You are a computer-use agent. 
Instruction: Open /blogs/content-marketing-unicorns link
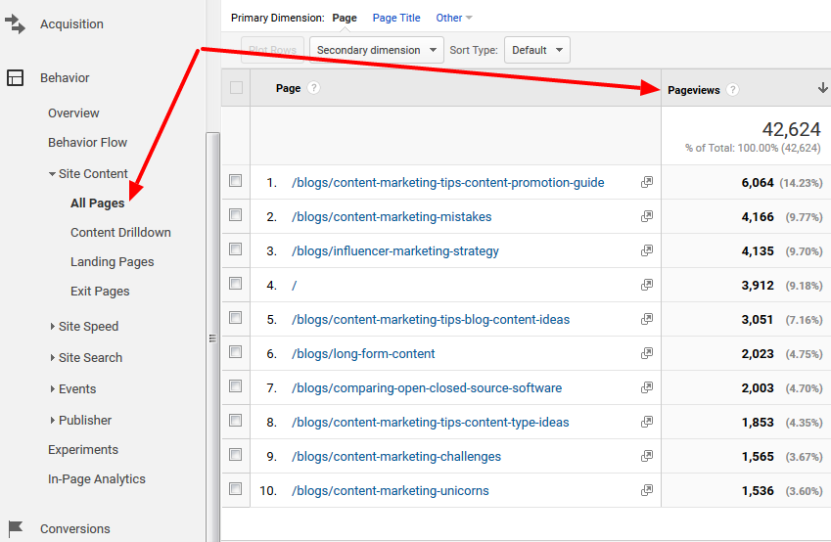coord(390,491)
